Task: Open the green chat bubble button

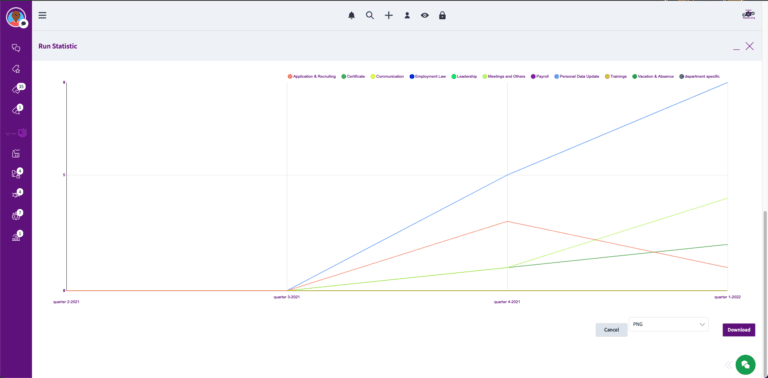Action: tap(745, 364)
